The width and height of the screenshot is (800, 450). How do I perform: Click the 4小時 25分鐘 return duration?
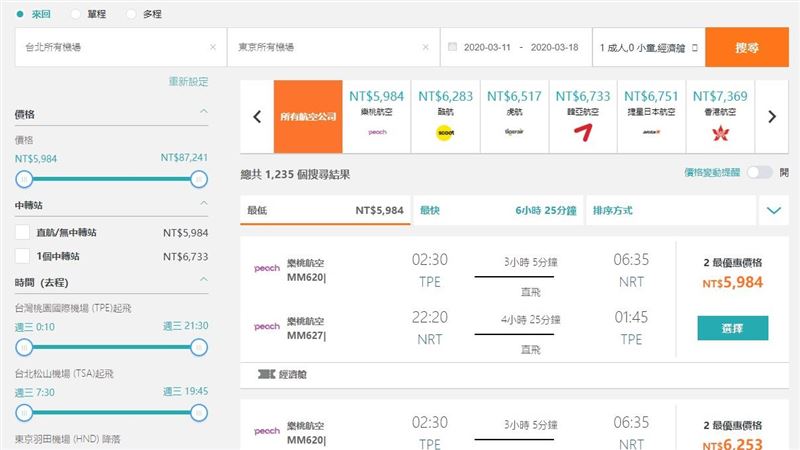pyautogui.click(x=531, y=320)
